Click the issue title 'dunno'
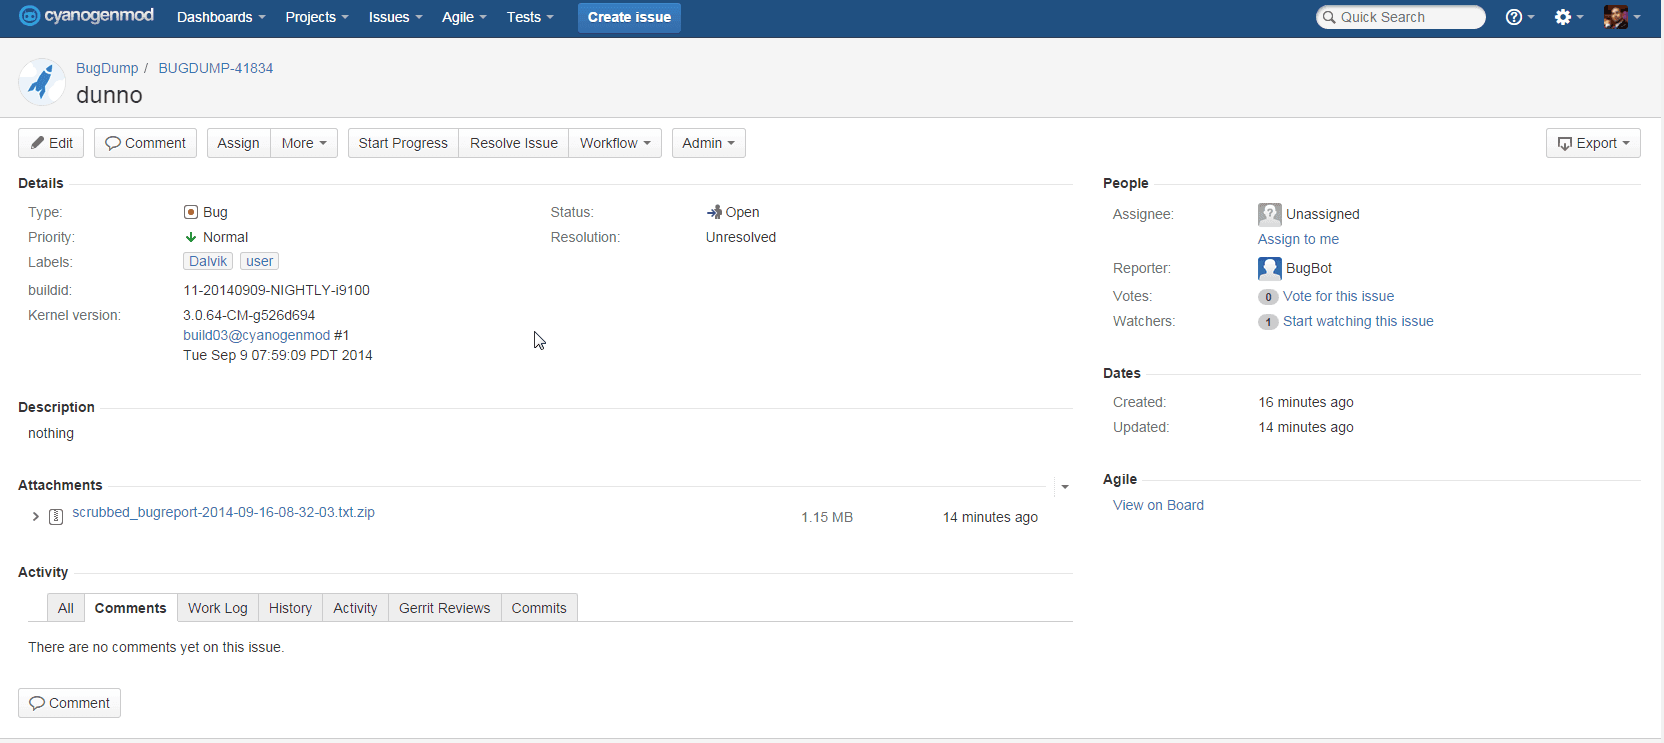 pyautogui.click(x=109, y=95)
